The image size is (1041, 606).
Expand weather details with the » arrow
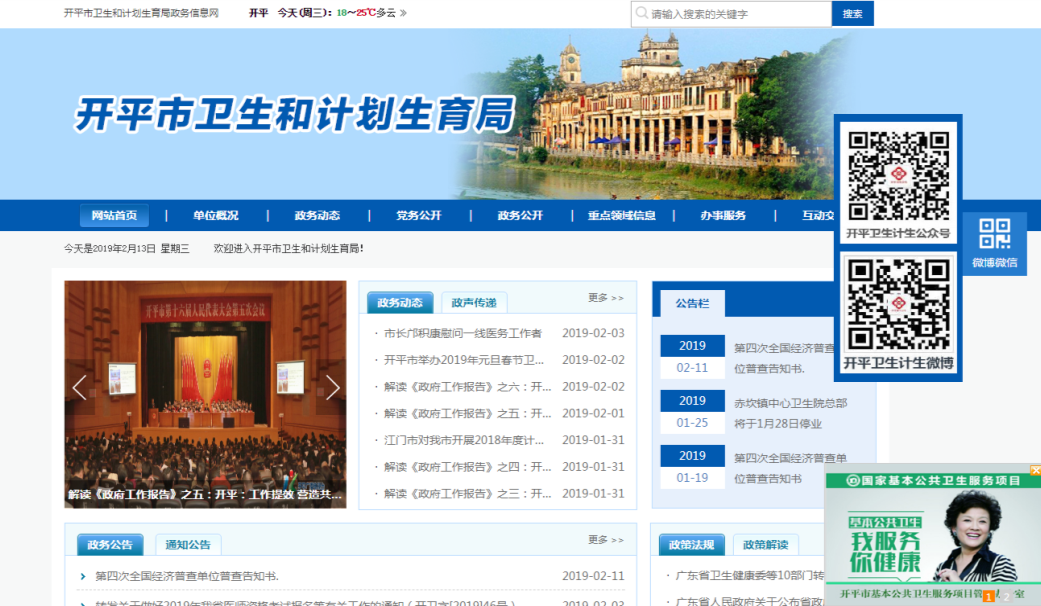pyautogui.click(x=403, y=14)
